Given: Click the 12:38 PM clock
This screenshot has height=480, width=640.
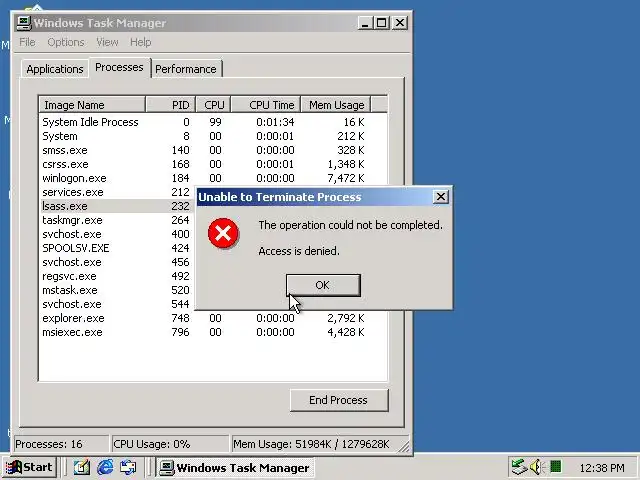Looking at the screenshot, I should tap(602, 468).
